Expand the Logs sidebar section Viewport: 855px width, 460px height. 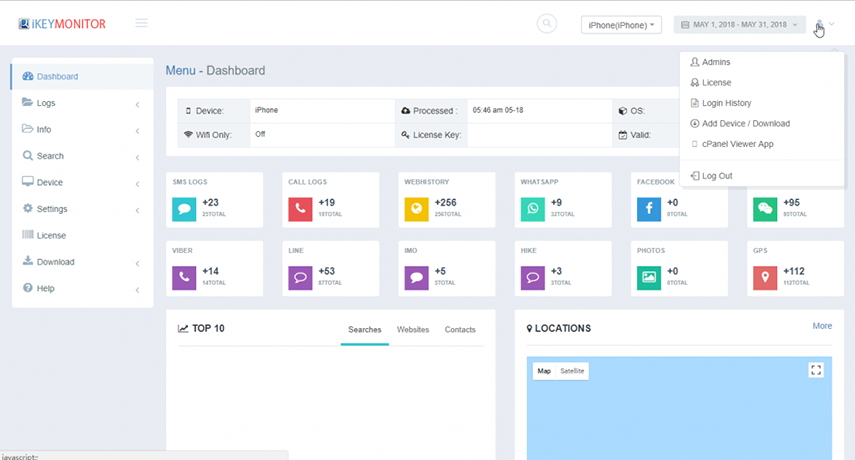82,103
